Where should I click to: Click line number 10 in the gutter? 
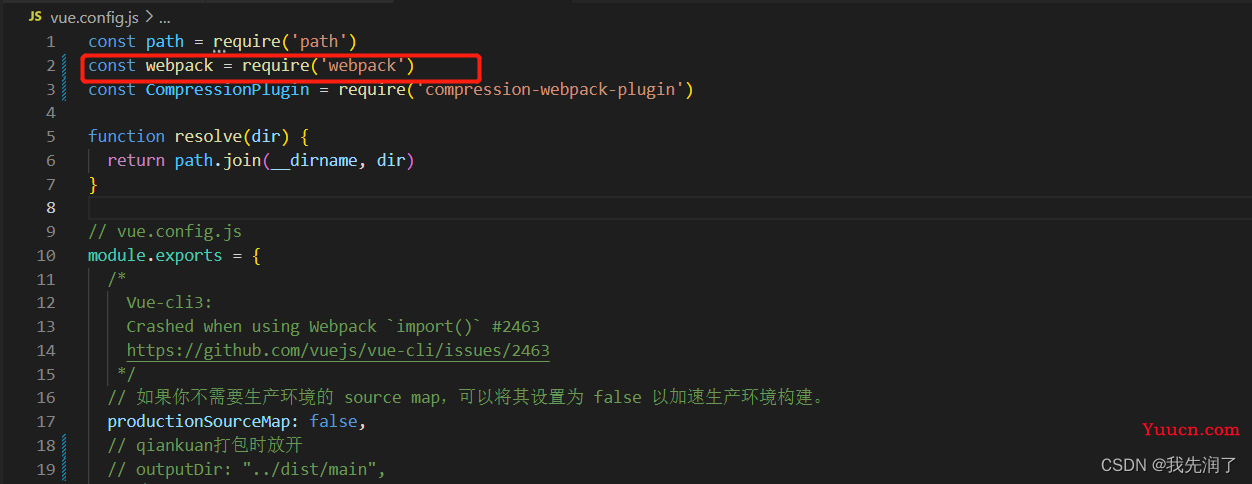coord(46,255)
